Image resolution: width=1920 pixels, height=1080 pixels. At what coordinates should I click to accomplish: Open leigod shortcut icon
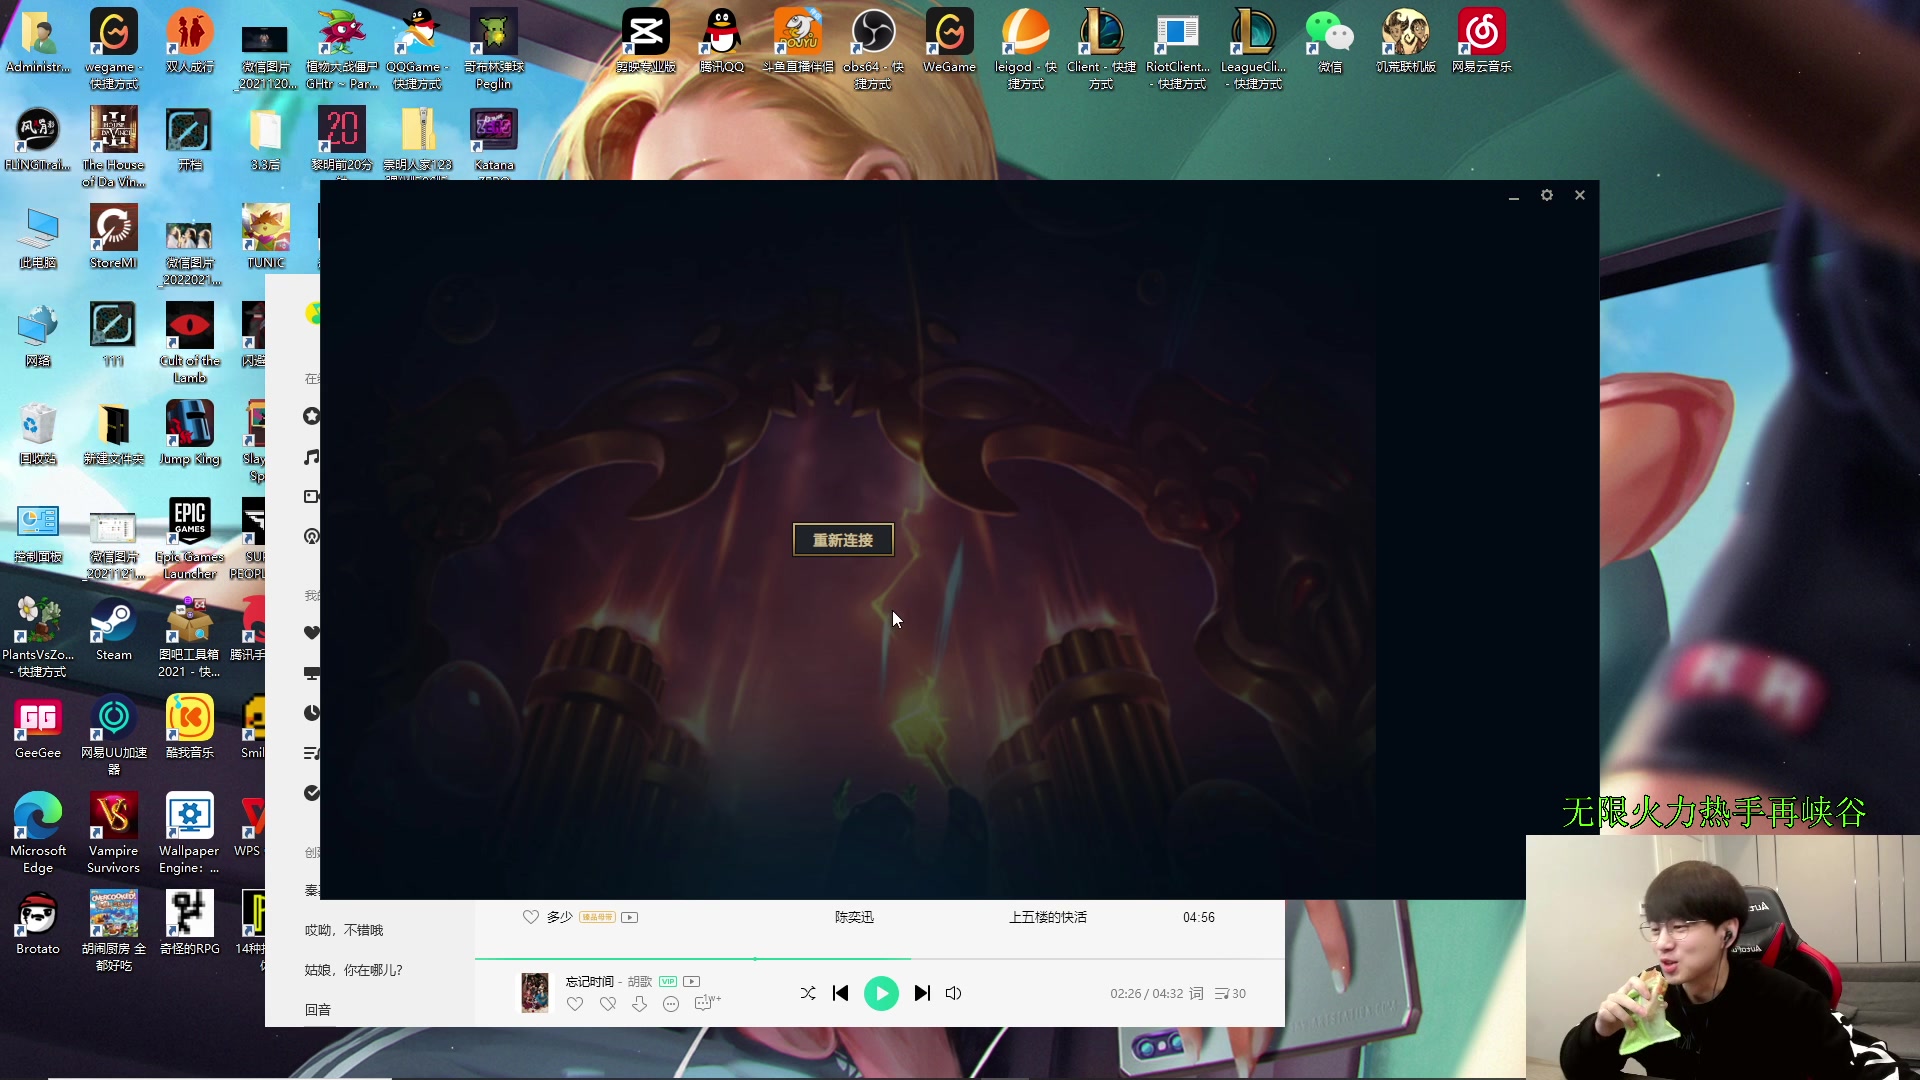pos(1025,48)
